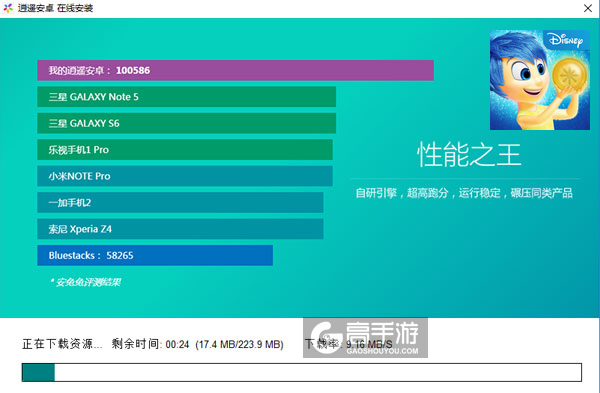Screen dimensions: 600x393
Task: Click the 剩余时间 00:24 remaining time text
Action: click(x=150, y=344)
